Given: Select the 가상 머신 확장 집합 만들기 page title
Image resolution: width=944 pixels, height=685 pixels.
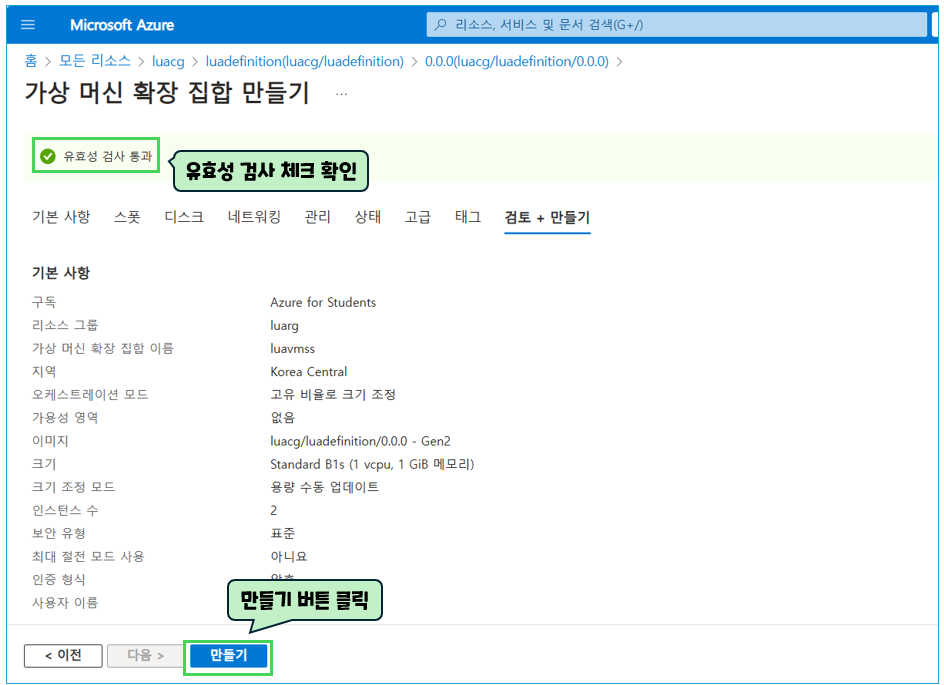Looking at the screenshot, I should click(167, 93).
